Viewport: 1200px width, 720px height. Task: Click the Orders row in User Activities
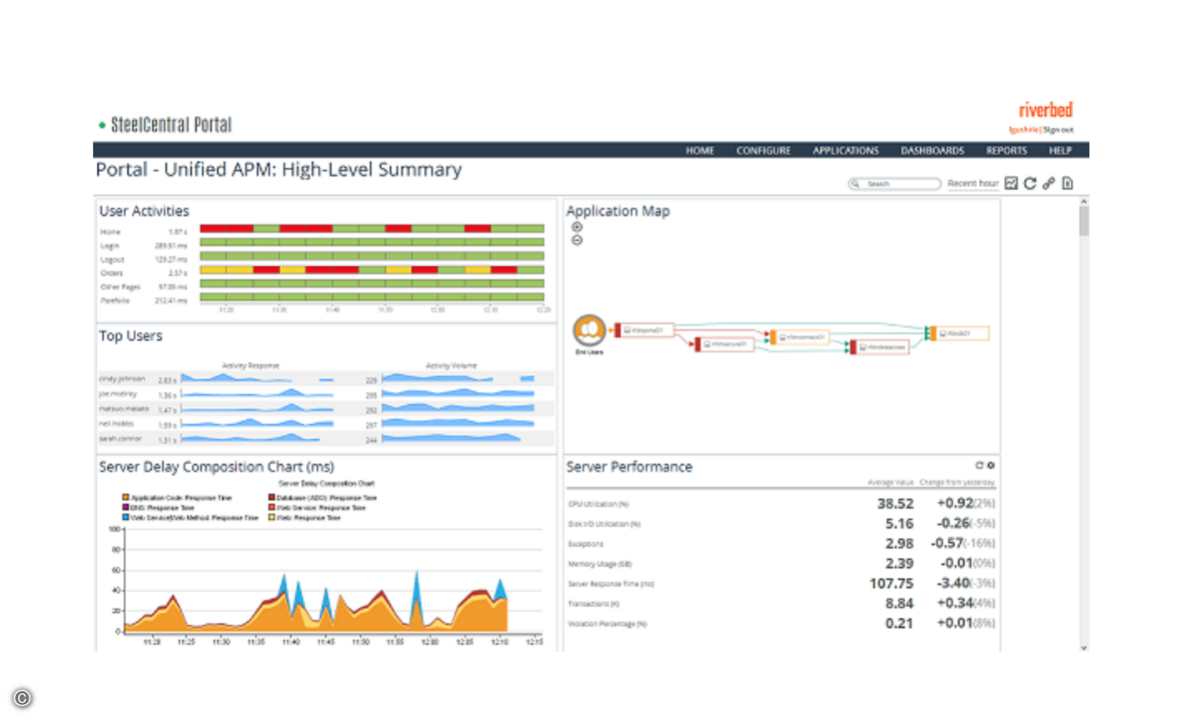(322, 273)
